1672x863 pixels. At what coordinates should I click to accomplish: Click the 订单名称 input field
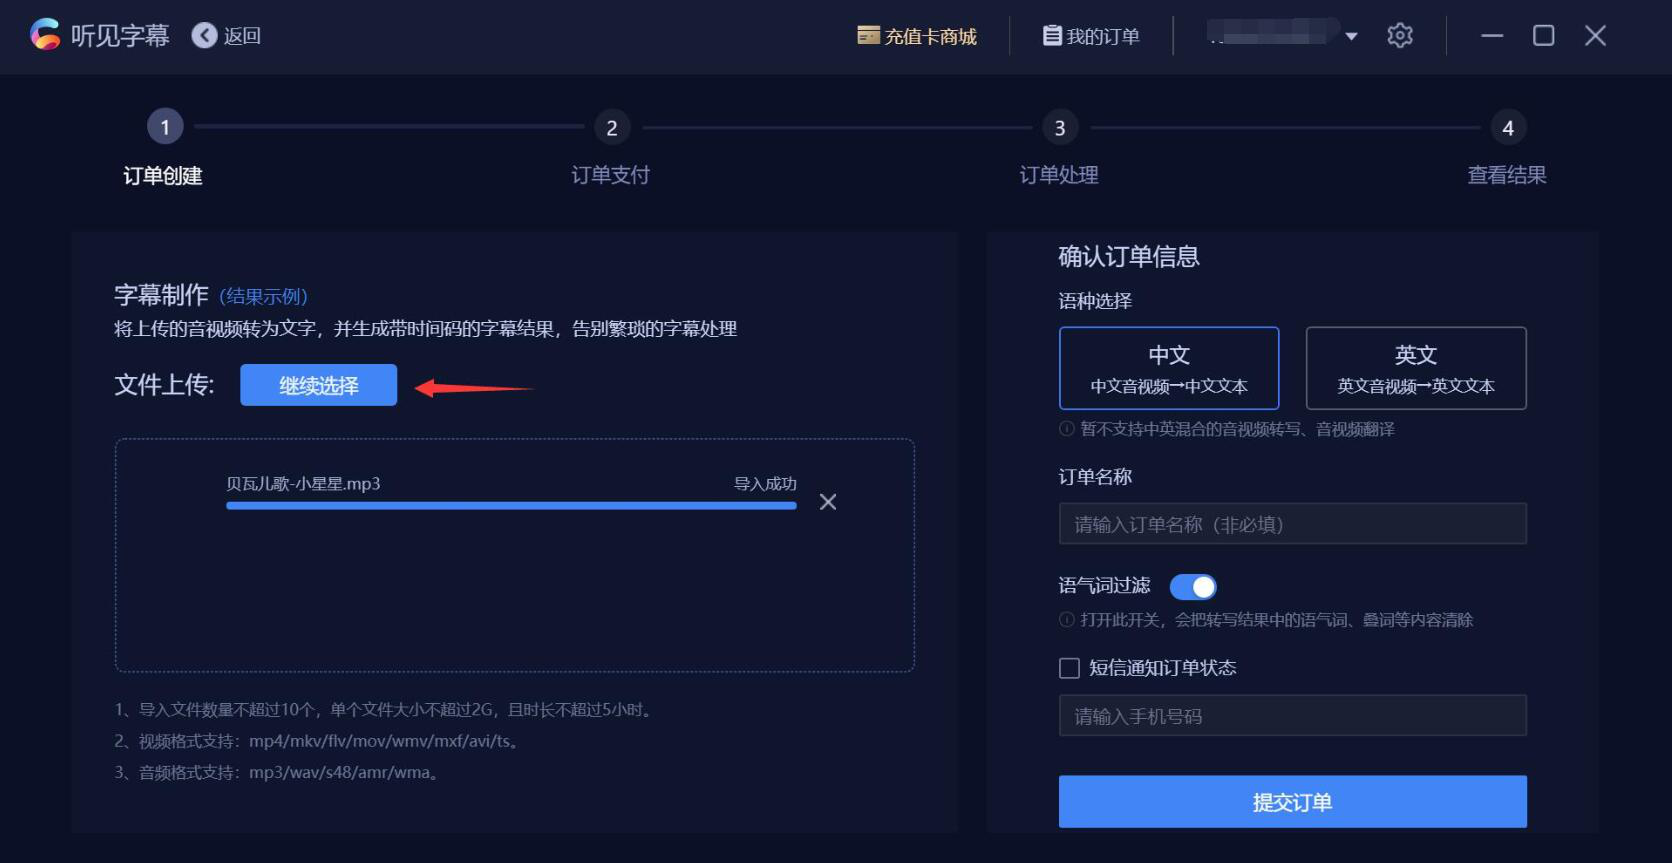1292,524
